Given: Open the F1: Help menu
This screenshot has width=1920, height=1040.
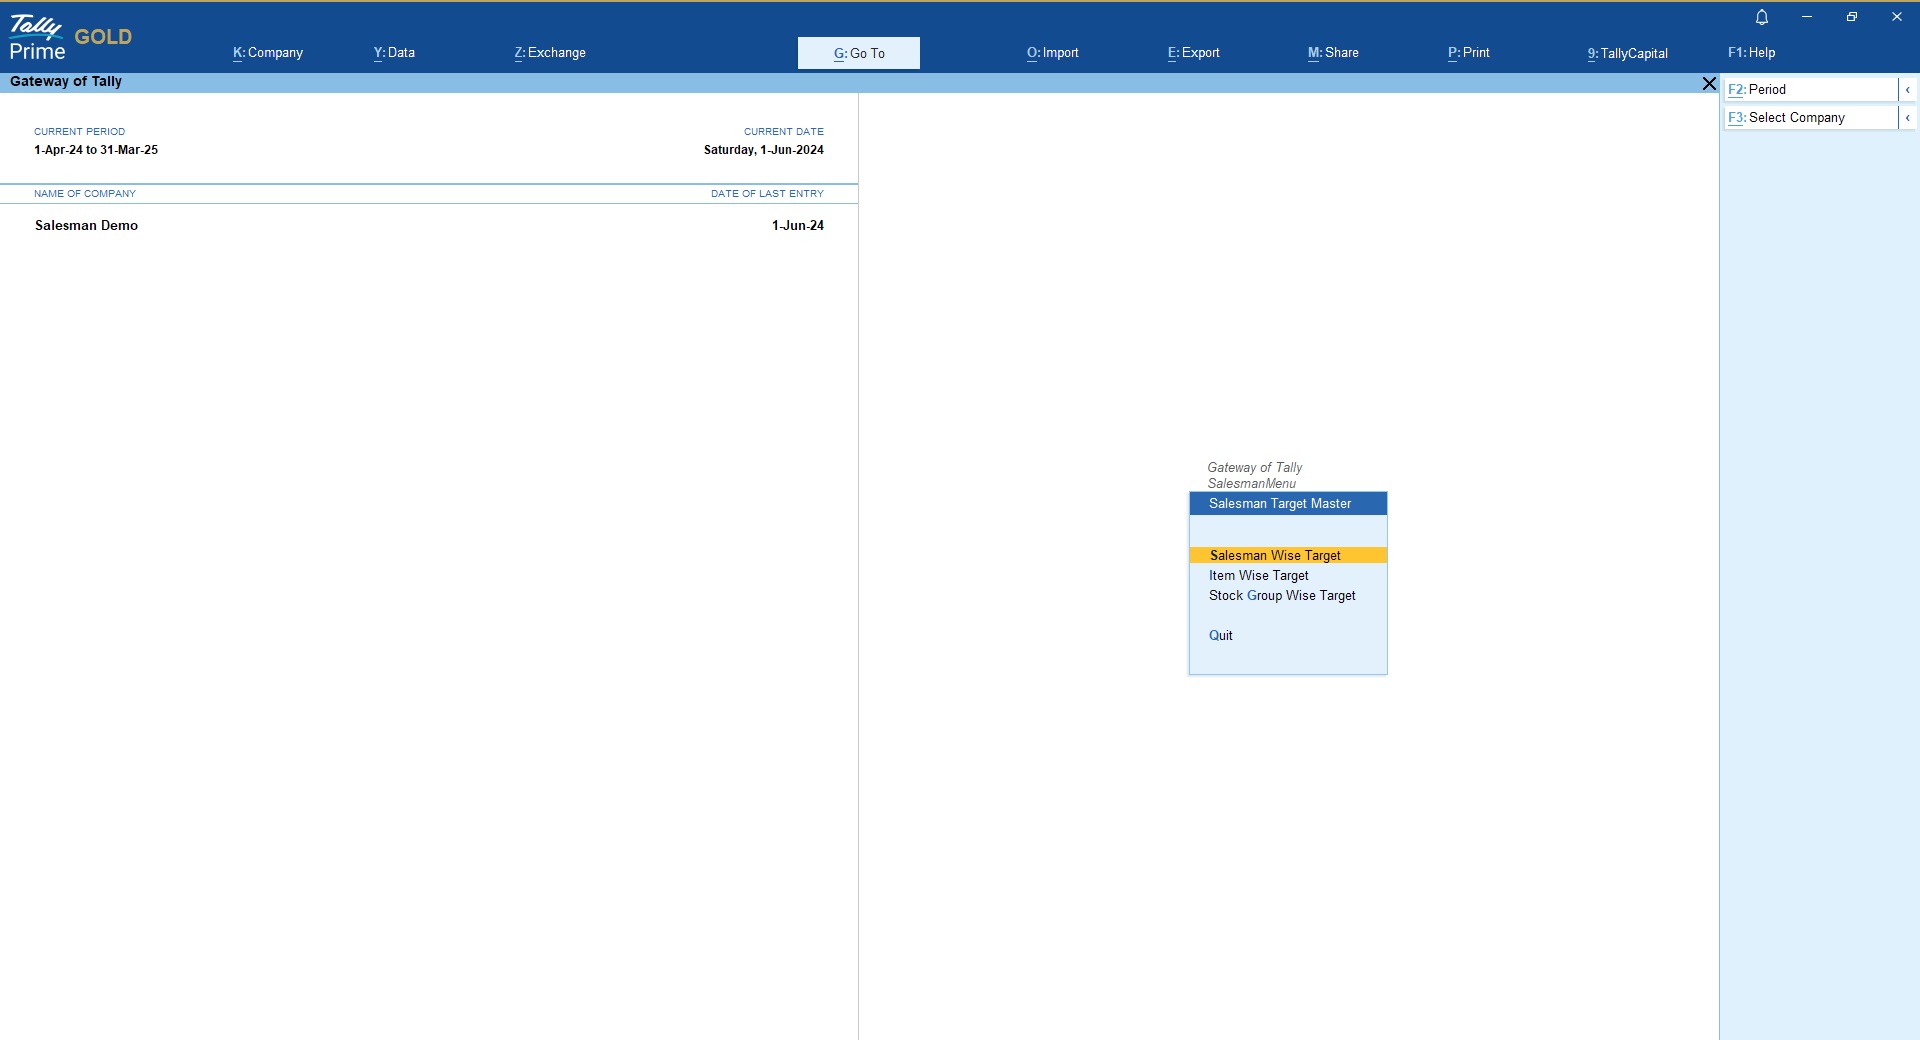Looking at the screenshot, I should coord(1751,53).
